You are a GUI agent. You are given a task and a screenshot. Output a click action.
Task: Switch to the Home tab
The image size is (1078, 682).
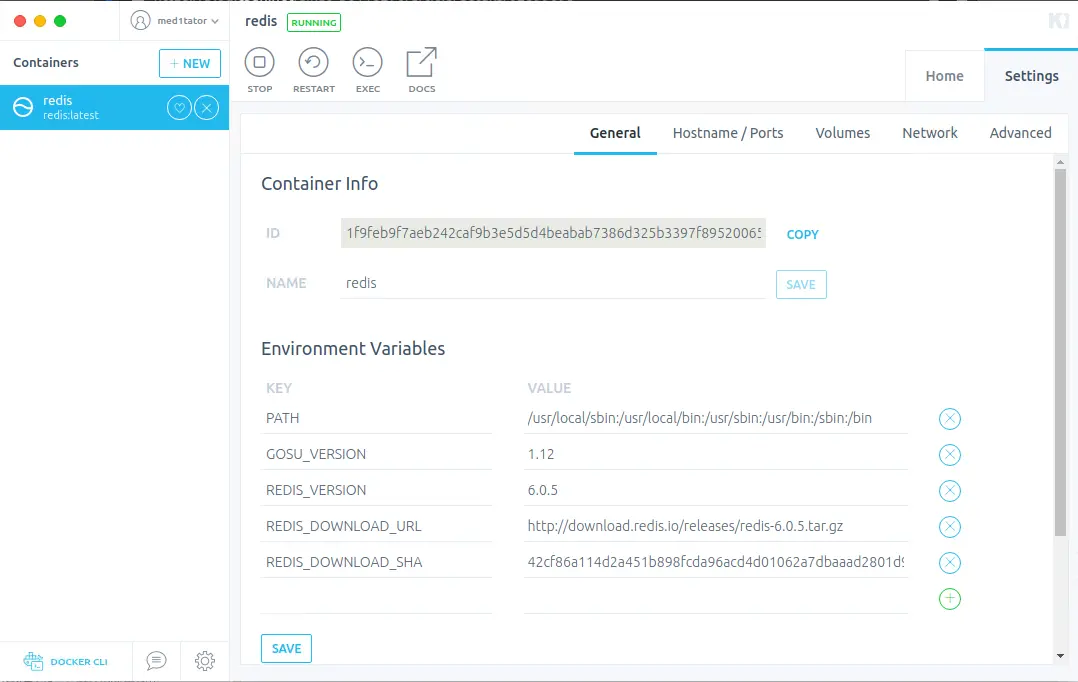[x=944, y=76]
